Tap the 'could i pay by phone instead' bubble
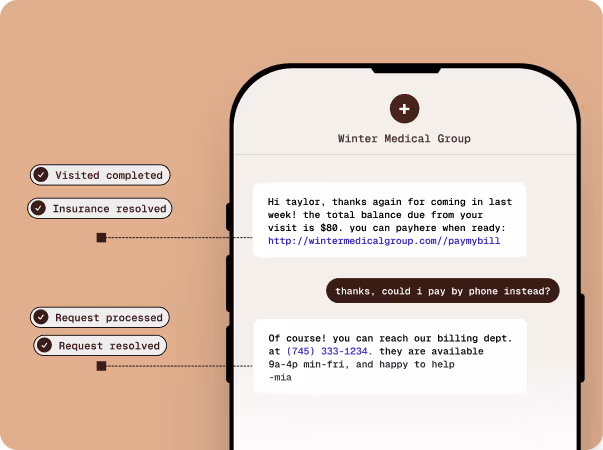The height and width of the screenshot is (450, 603). [x=443, y=291]
